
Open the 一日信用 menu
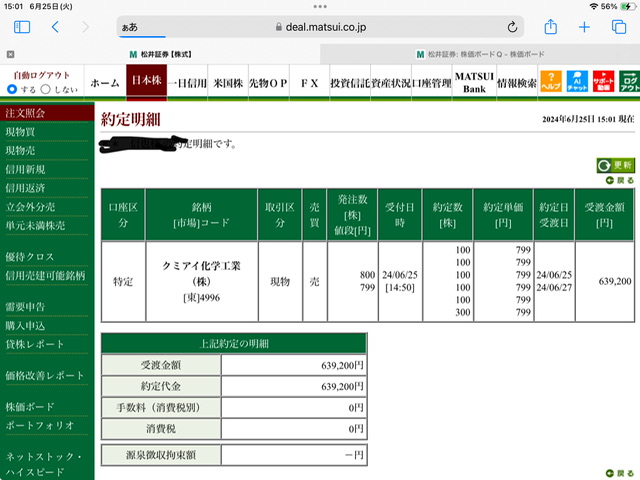pos(187,83)
